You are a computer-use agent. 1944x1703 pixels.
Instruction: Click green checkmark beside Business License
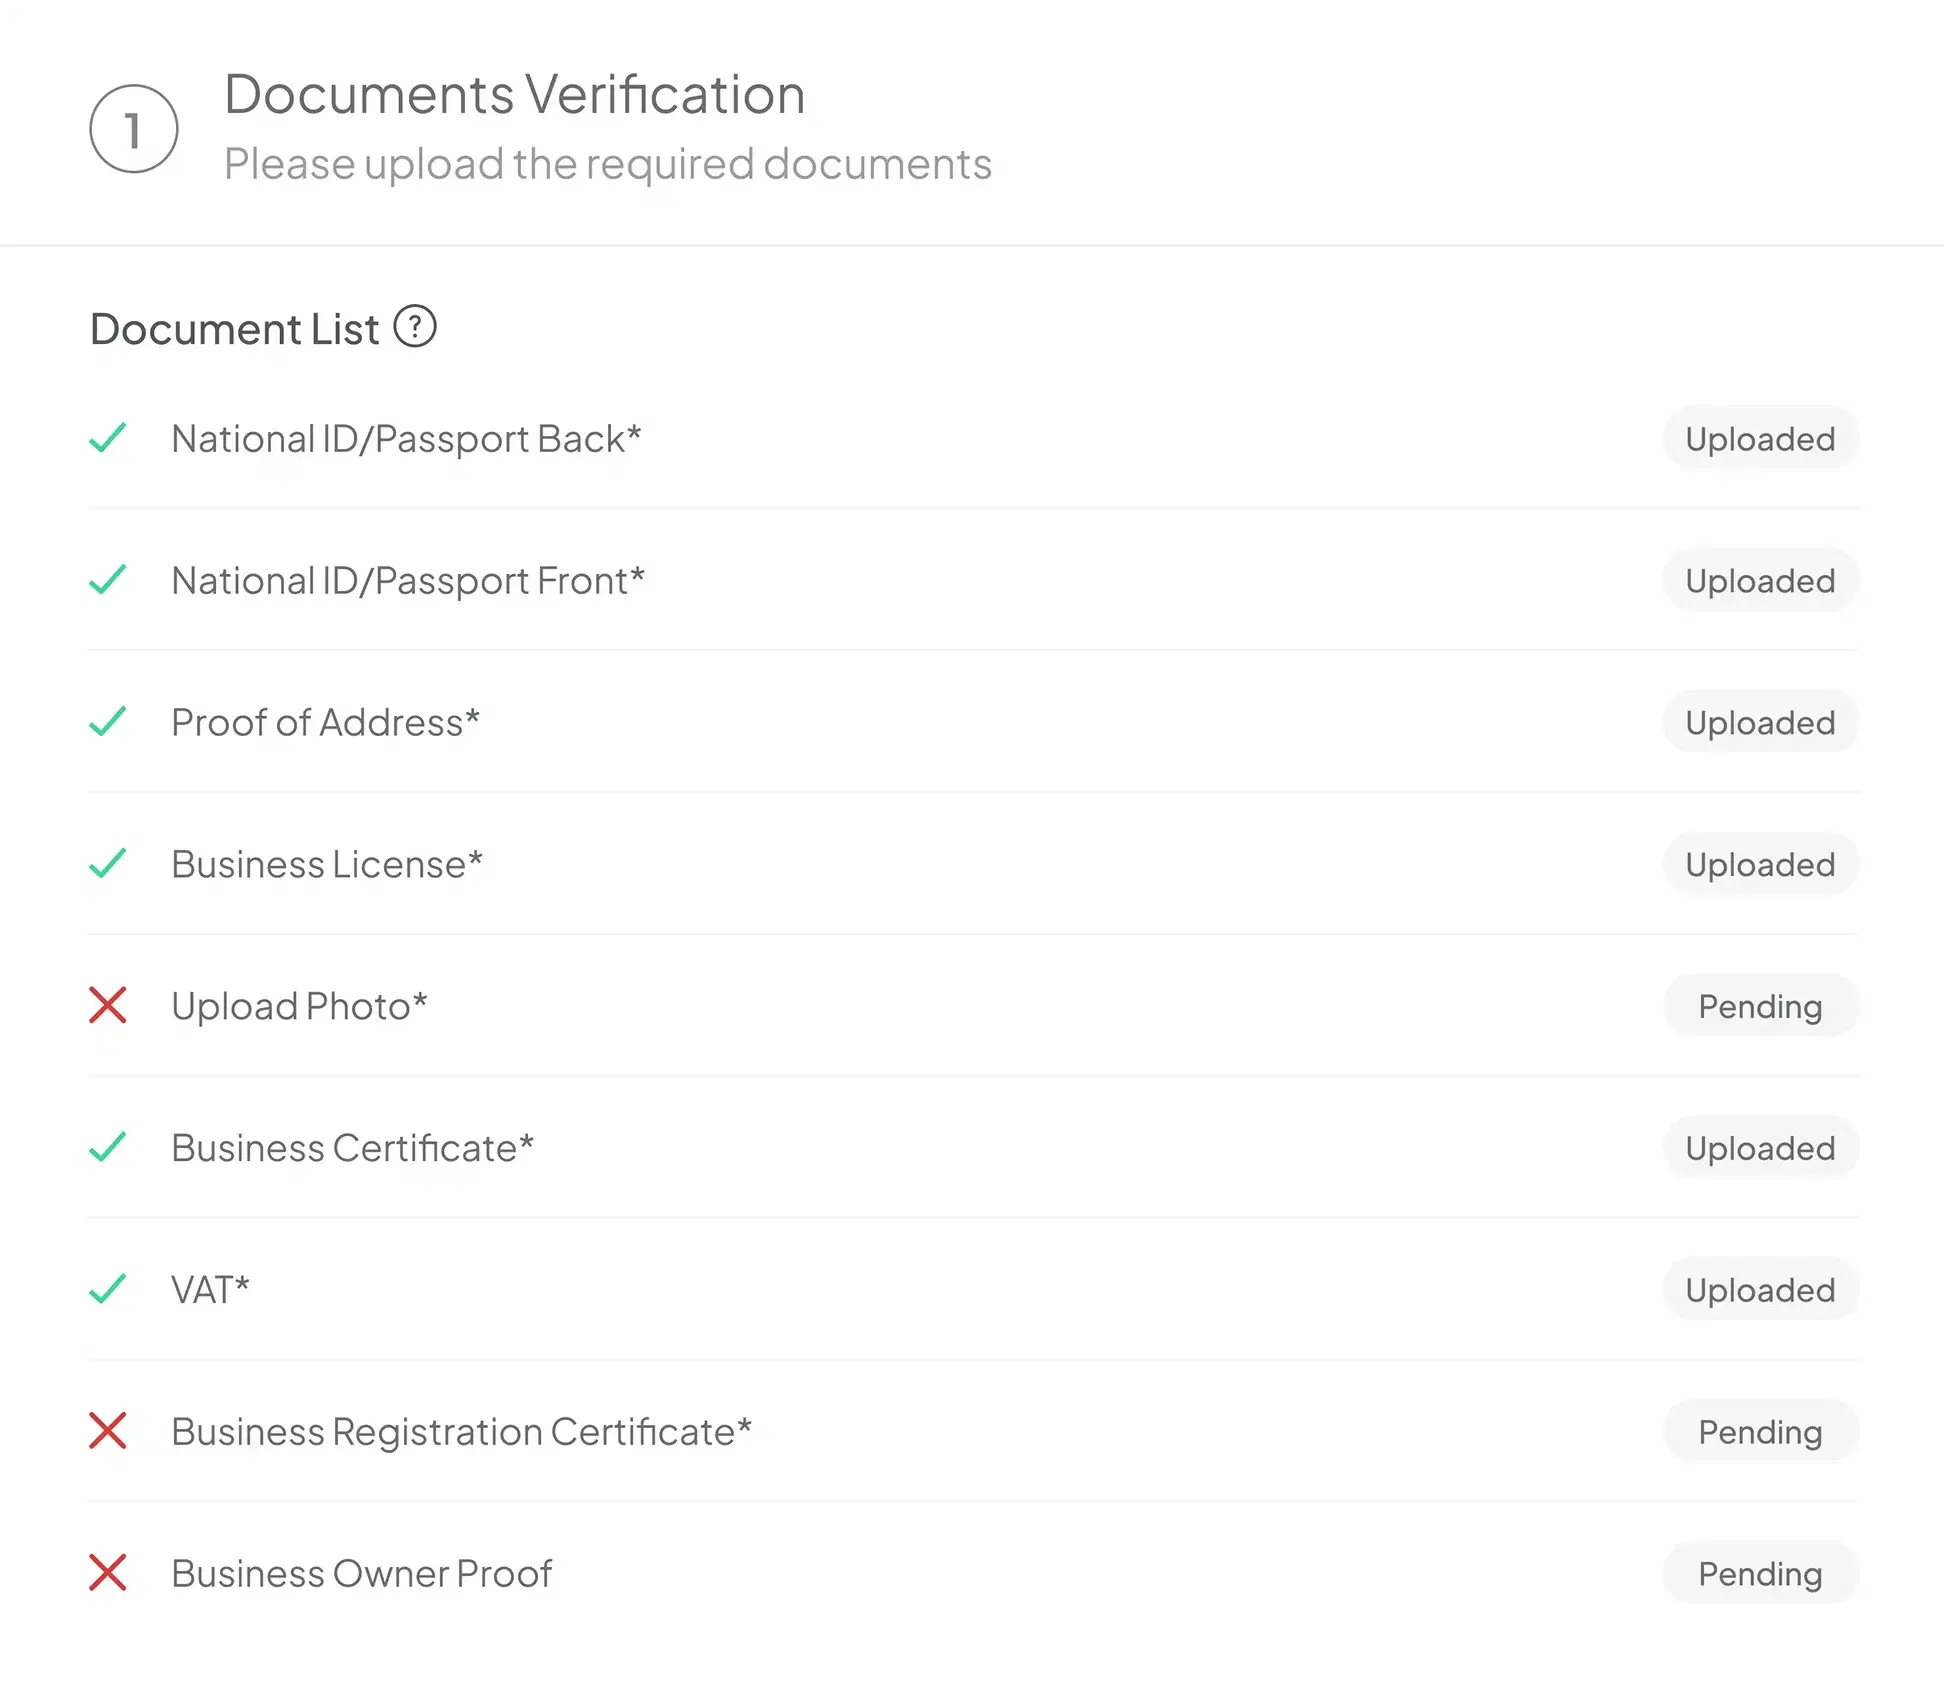tap(108, 863)
